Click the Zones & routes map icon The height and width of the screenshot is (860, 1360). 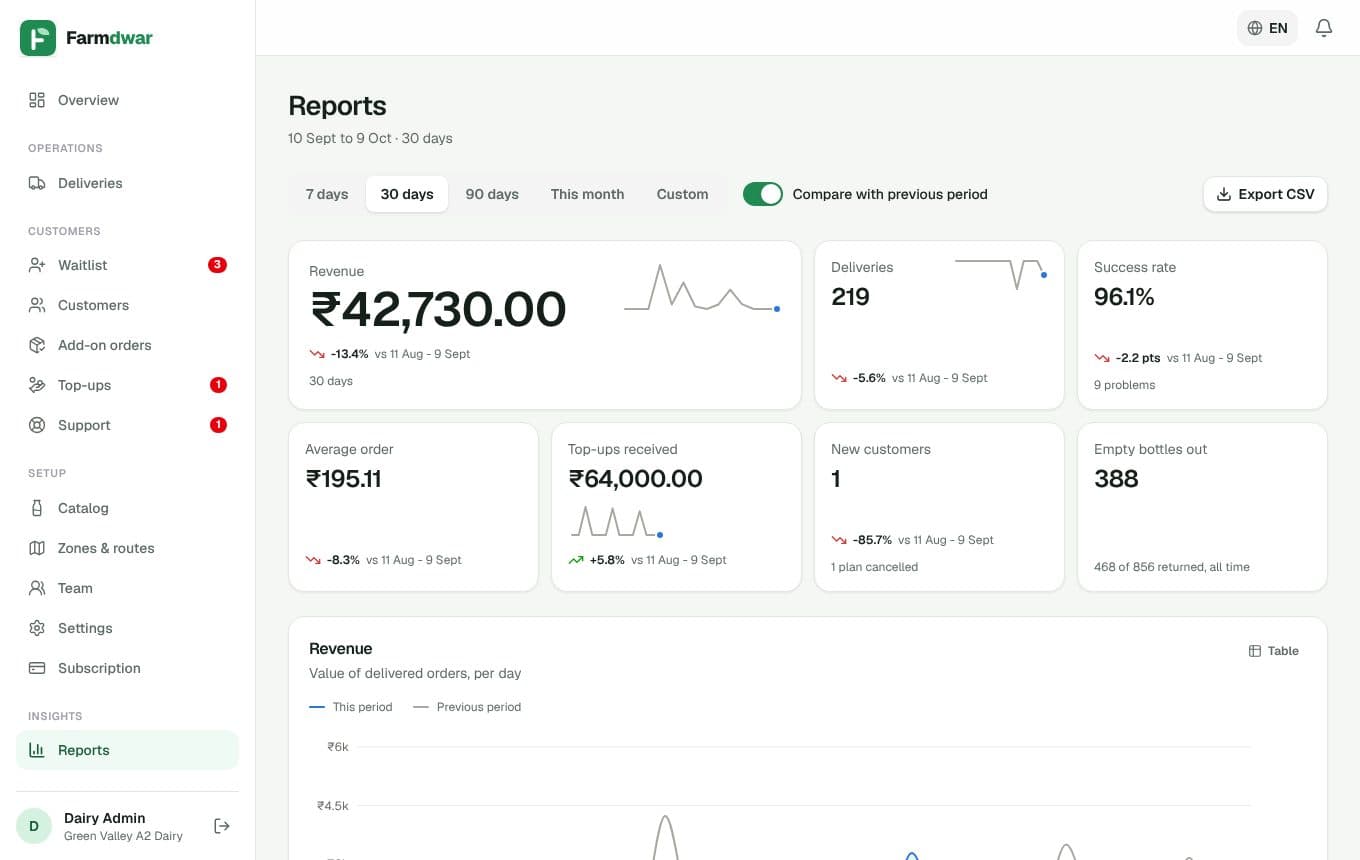pyautogui.click(x=37, y=548)
